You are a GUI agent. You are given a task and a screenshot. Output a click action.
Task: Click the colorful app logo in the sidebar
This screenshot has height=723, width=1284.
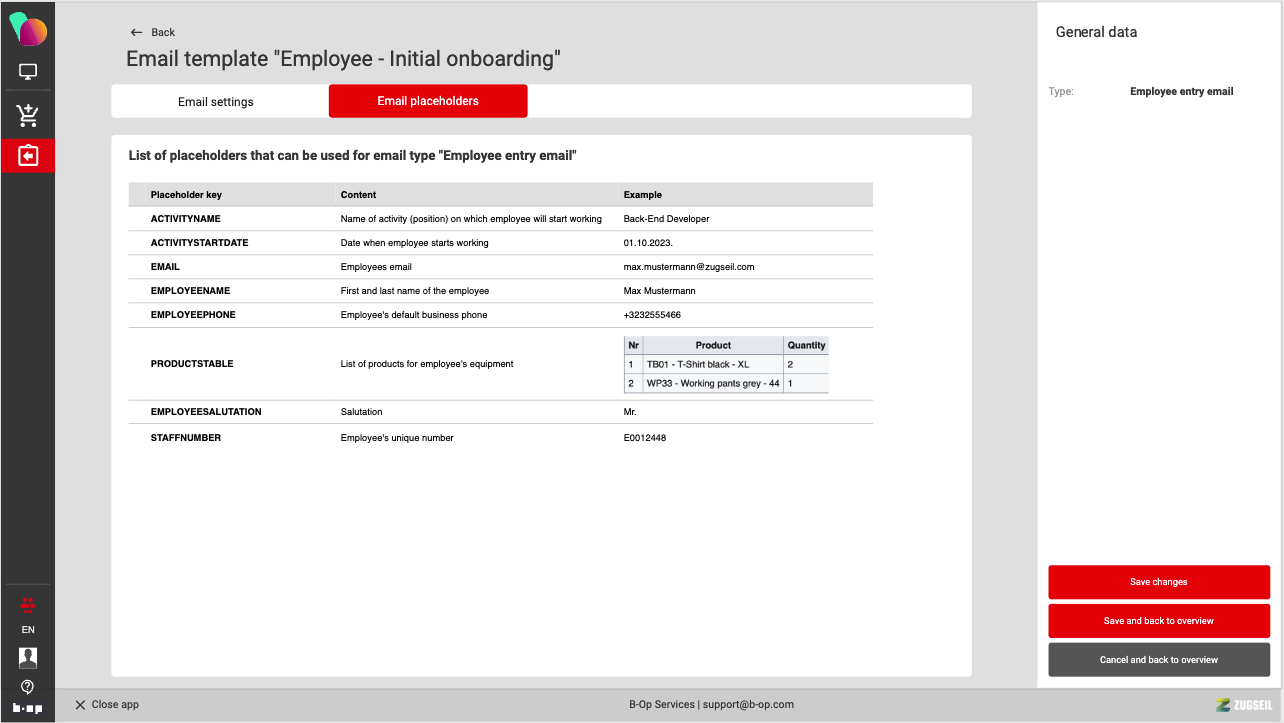28,30
